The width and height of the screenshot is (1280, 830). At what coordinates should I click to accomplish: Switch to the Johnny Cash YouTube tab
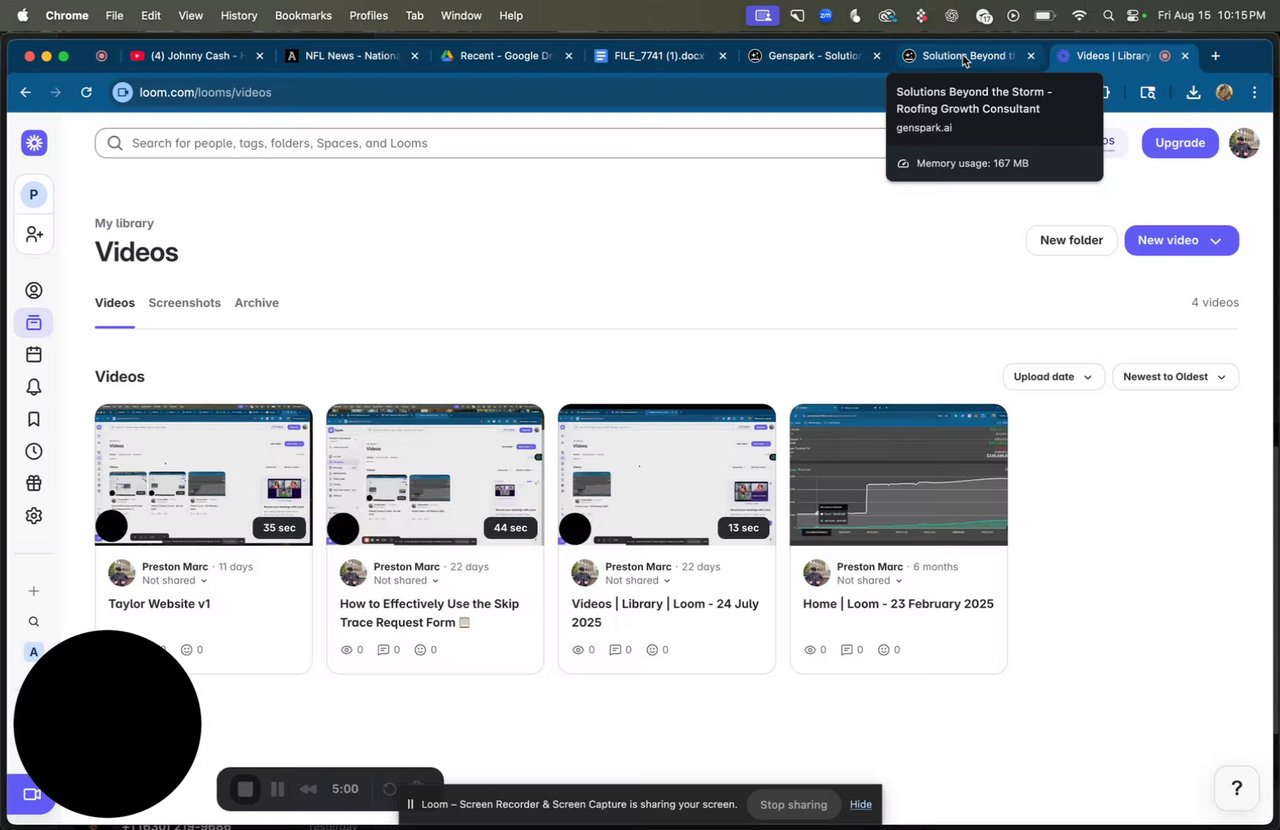pyautogui.click(x=197, y=56)
